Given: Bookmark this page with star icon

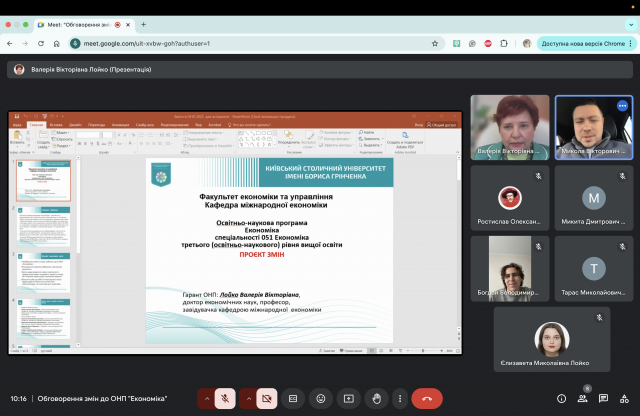Looking at the screenshot, I should (x=435, y=44).
